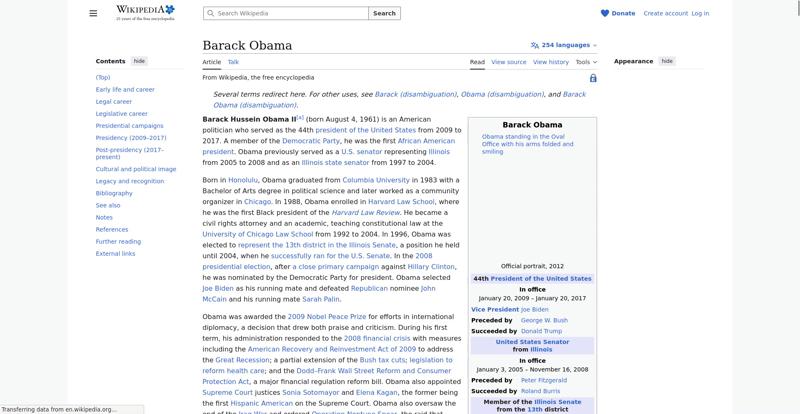Viewport: 800px width, 414px height.
Task: Select the View source tab
Action: [x=509, y=62]
